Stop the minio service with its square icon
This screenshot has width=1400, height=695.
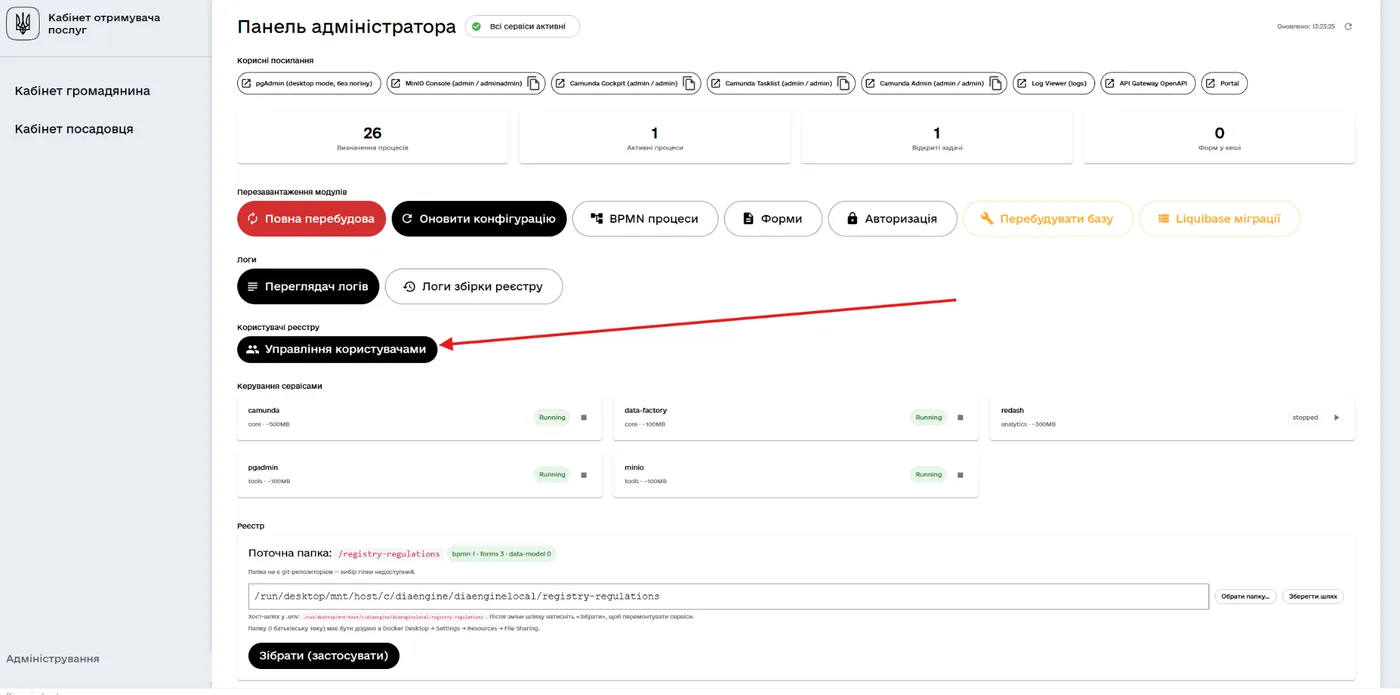(960, 474)
